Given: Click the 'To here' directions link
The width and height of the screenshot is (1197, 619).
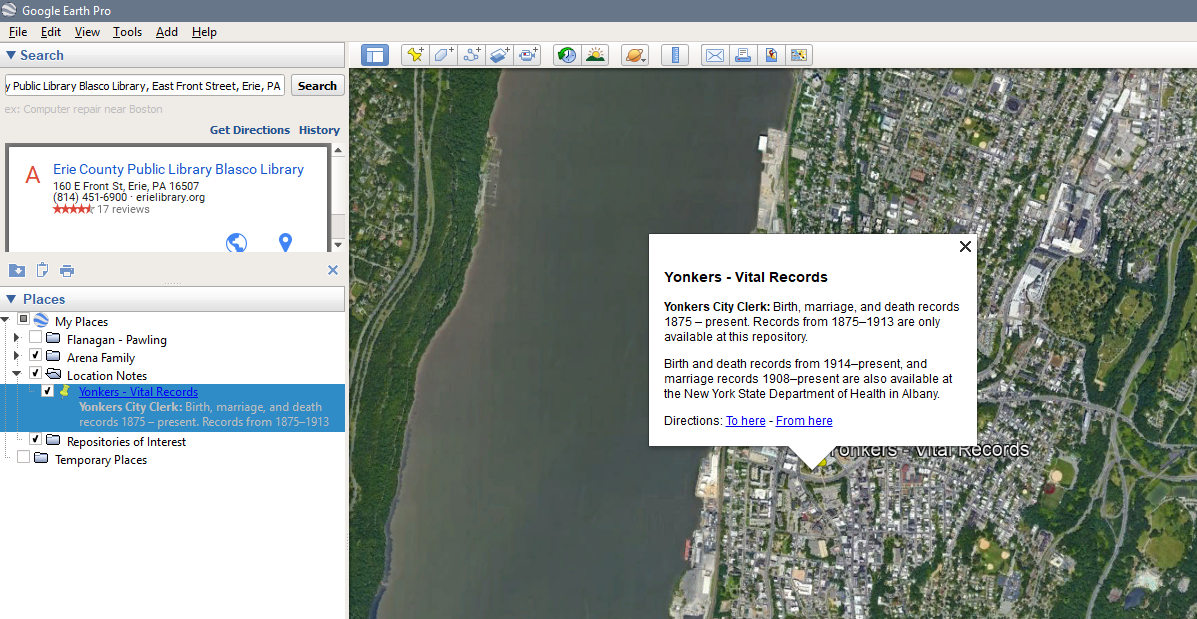Looking at the screenshot, I should tap(745, 421).
